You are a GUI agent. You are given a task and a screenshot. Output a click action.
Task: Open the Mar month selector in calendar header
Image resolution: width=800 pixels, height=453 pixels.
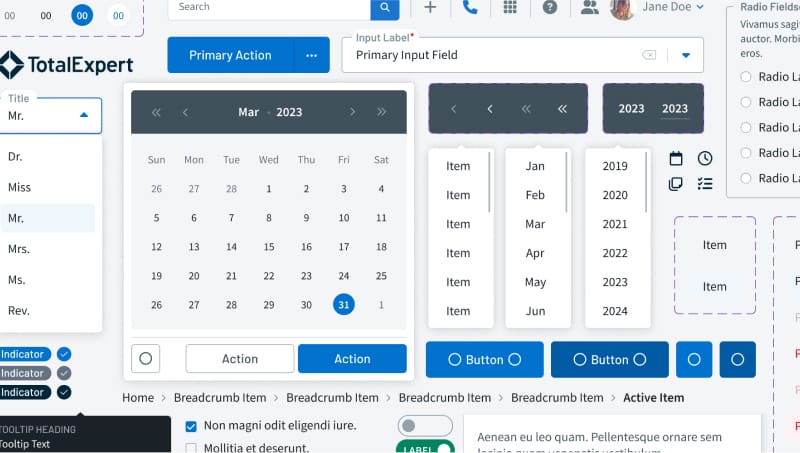(248, 112)
